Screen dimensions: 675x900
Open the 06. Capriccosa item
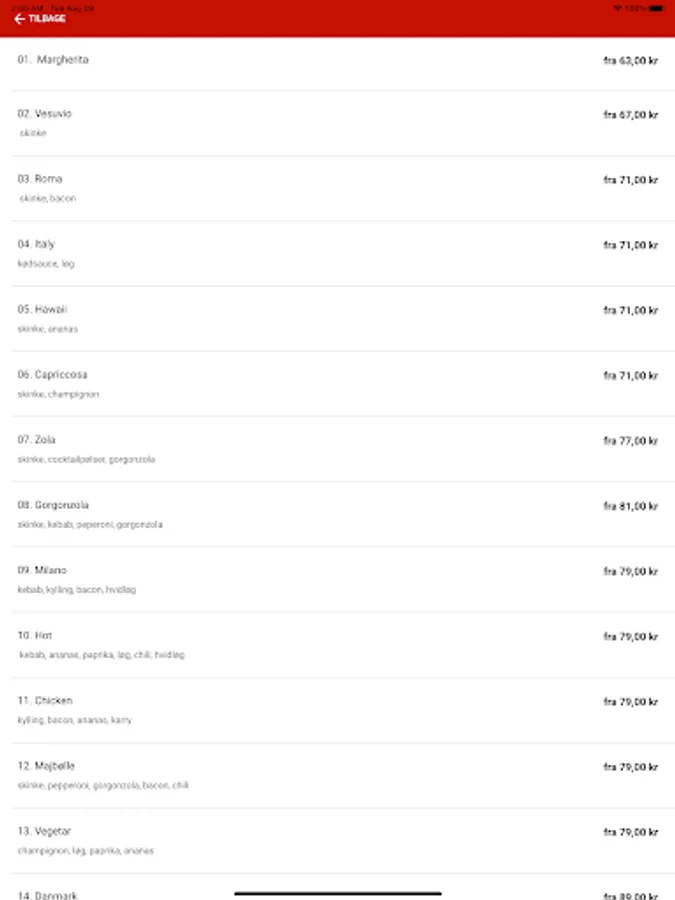pyautogui.click(x=343, y=384)
